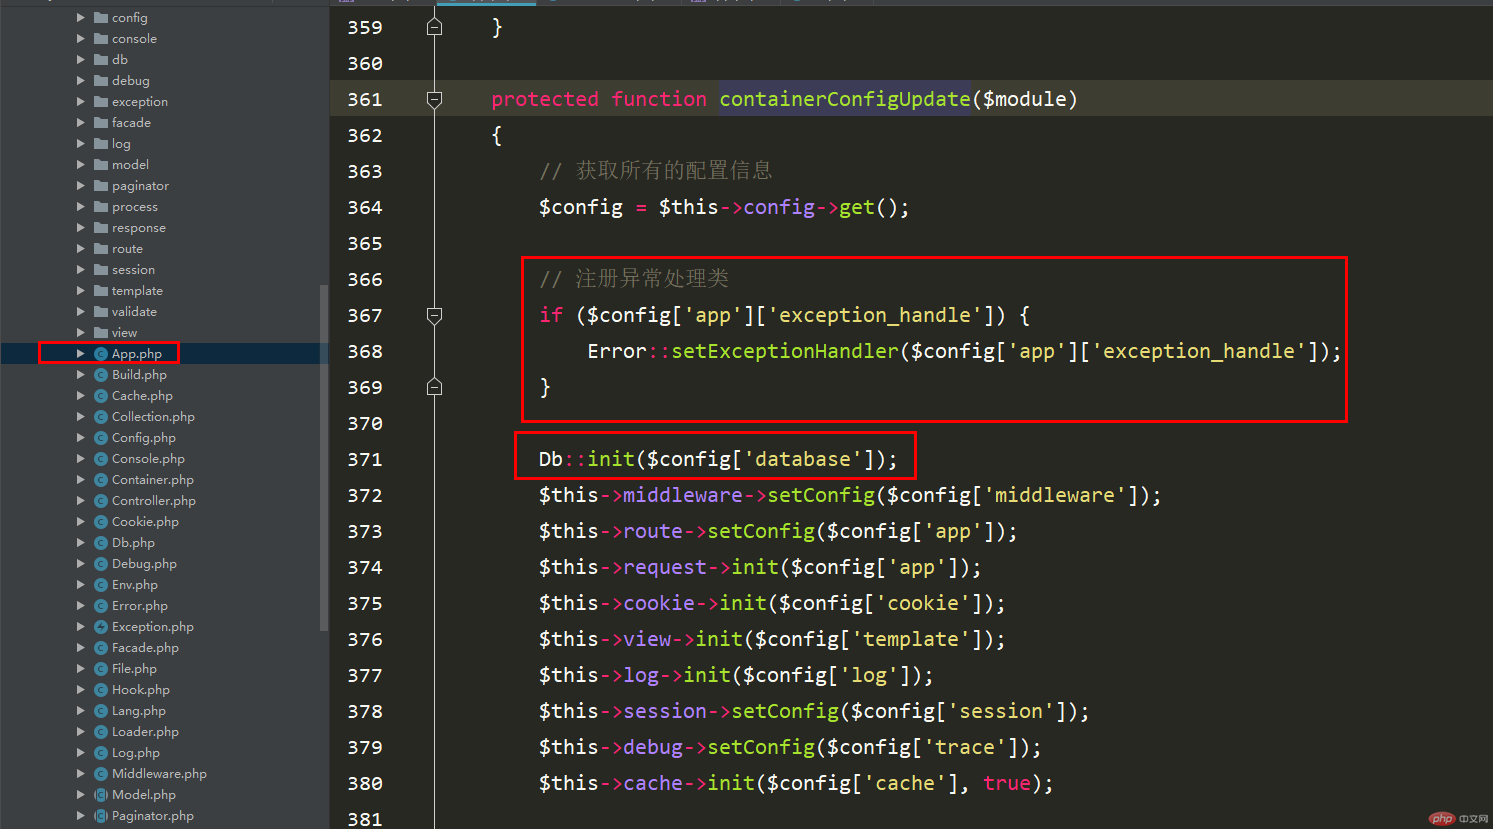Expand the Db.php file arrow
The width and height of the screenshot is (1493, 829).
click(x=81, y=542)
